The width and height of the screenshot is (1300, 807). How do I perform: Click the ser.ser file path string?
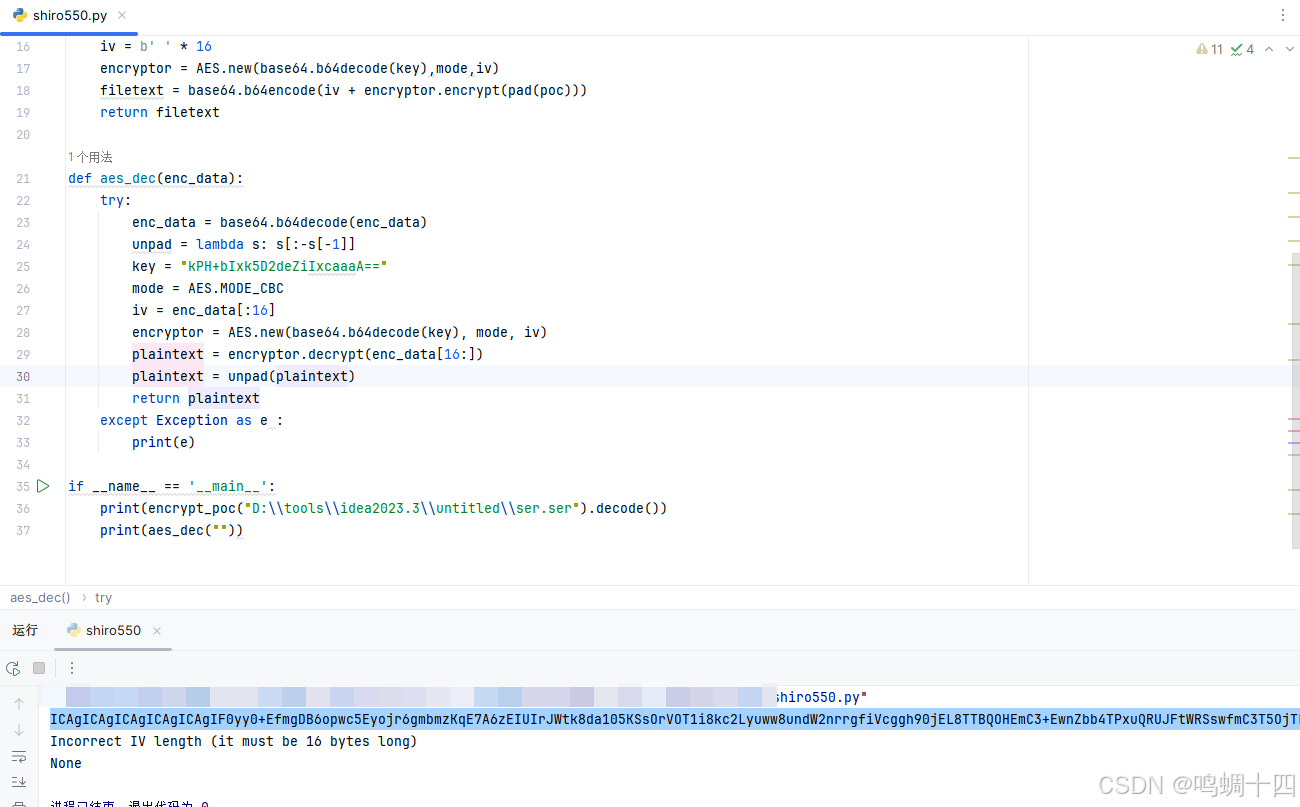click(x=410, y=508)
